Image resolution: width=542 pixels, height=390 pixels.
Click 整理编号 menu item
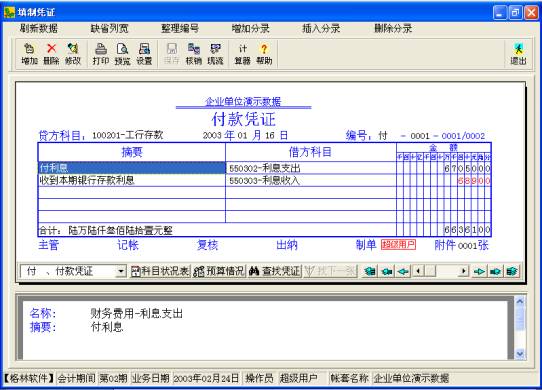point(180,28)
